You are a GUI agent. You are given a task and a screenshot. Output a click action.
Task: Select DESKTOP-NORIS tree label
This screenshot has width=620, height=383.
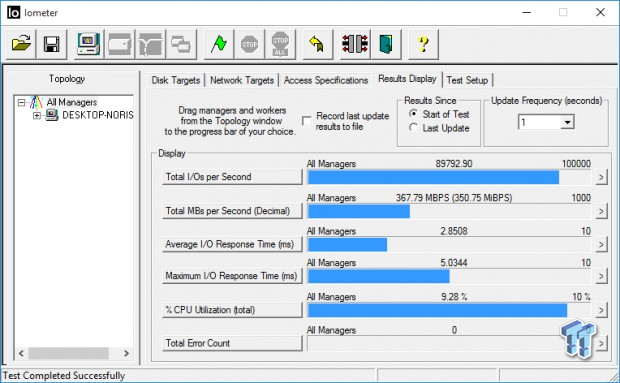tap(97, 115)
